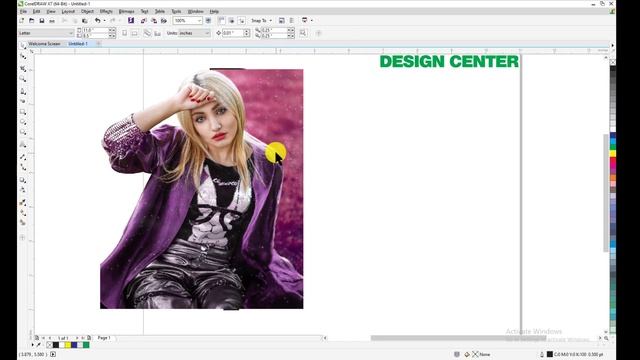Open the Units inches dropdown
Viewport: 640px width, 360px height.
(207, 33)
